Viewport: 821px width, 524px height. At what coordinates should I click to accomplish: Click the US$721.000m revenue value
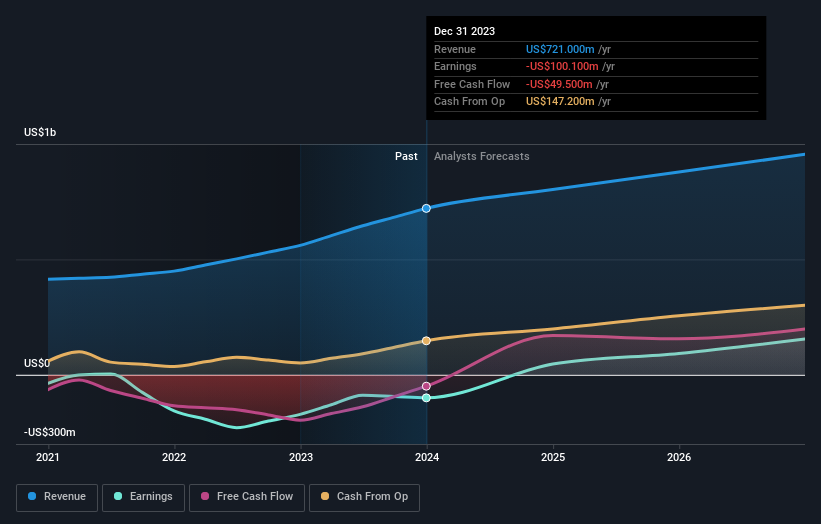(560, 49)
